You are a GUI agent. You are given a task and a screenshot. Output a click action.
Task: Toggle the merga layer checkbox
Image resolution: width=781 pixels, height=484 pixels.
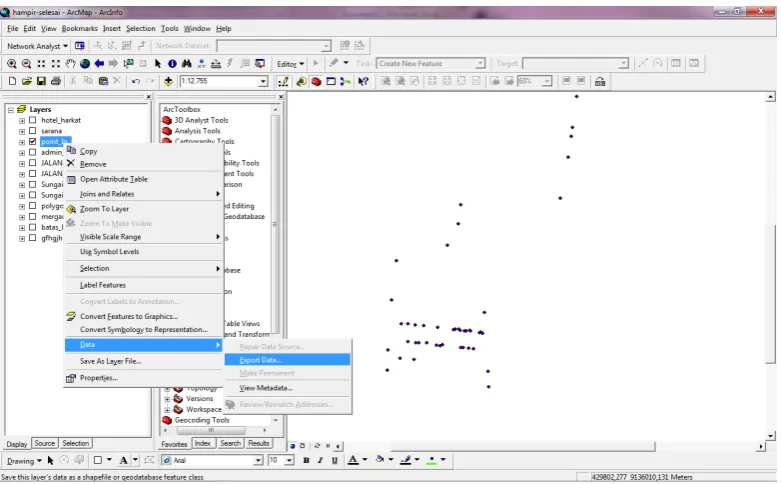click(x=33, y=217)
